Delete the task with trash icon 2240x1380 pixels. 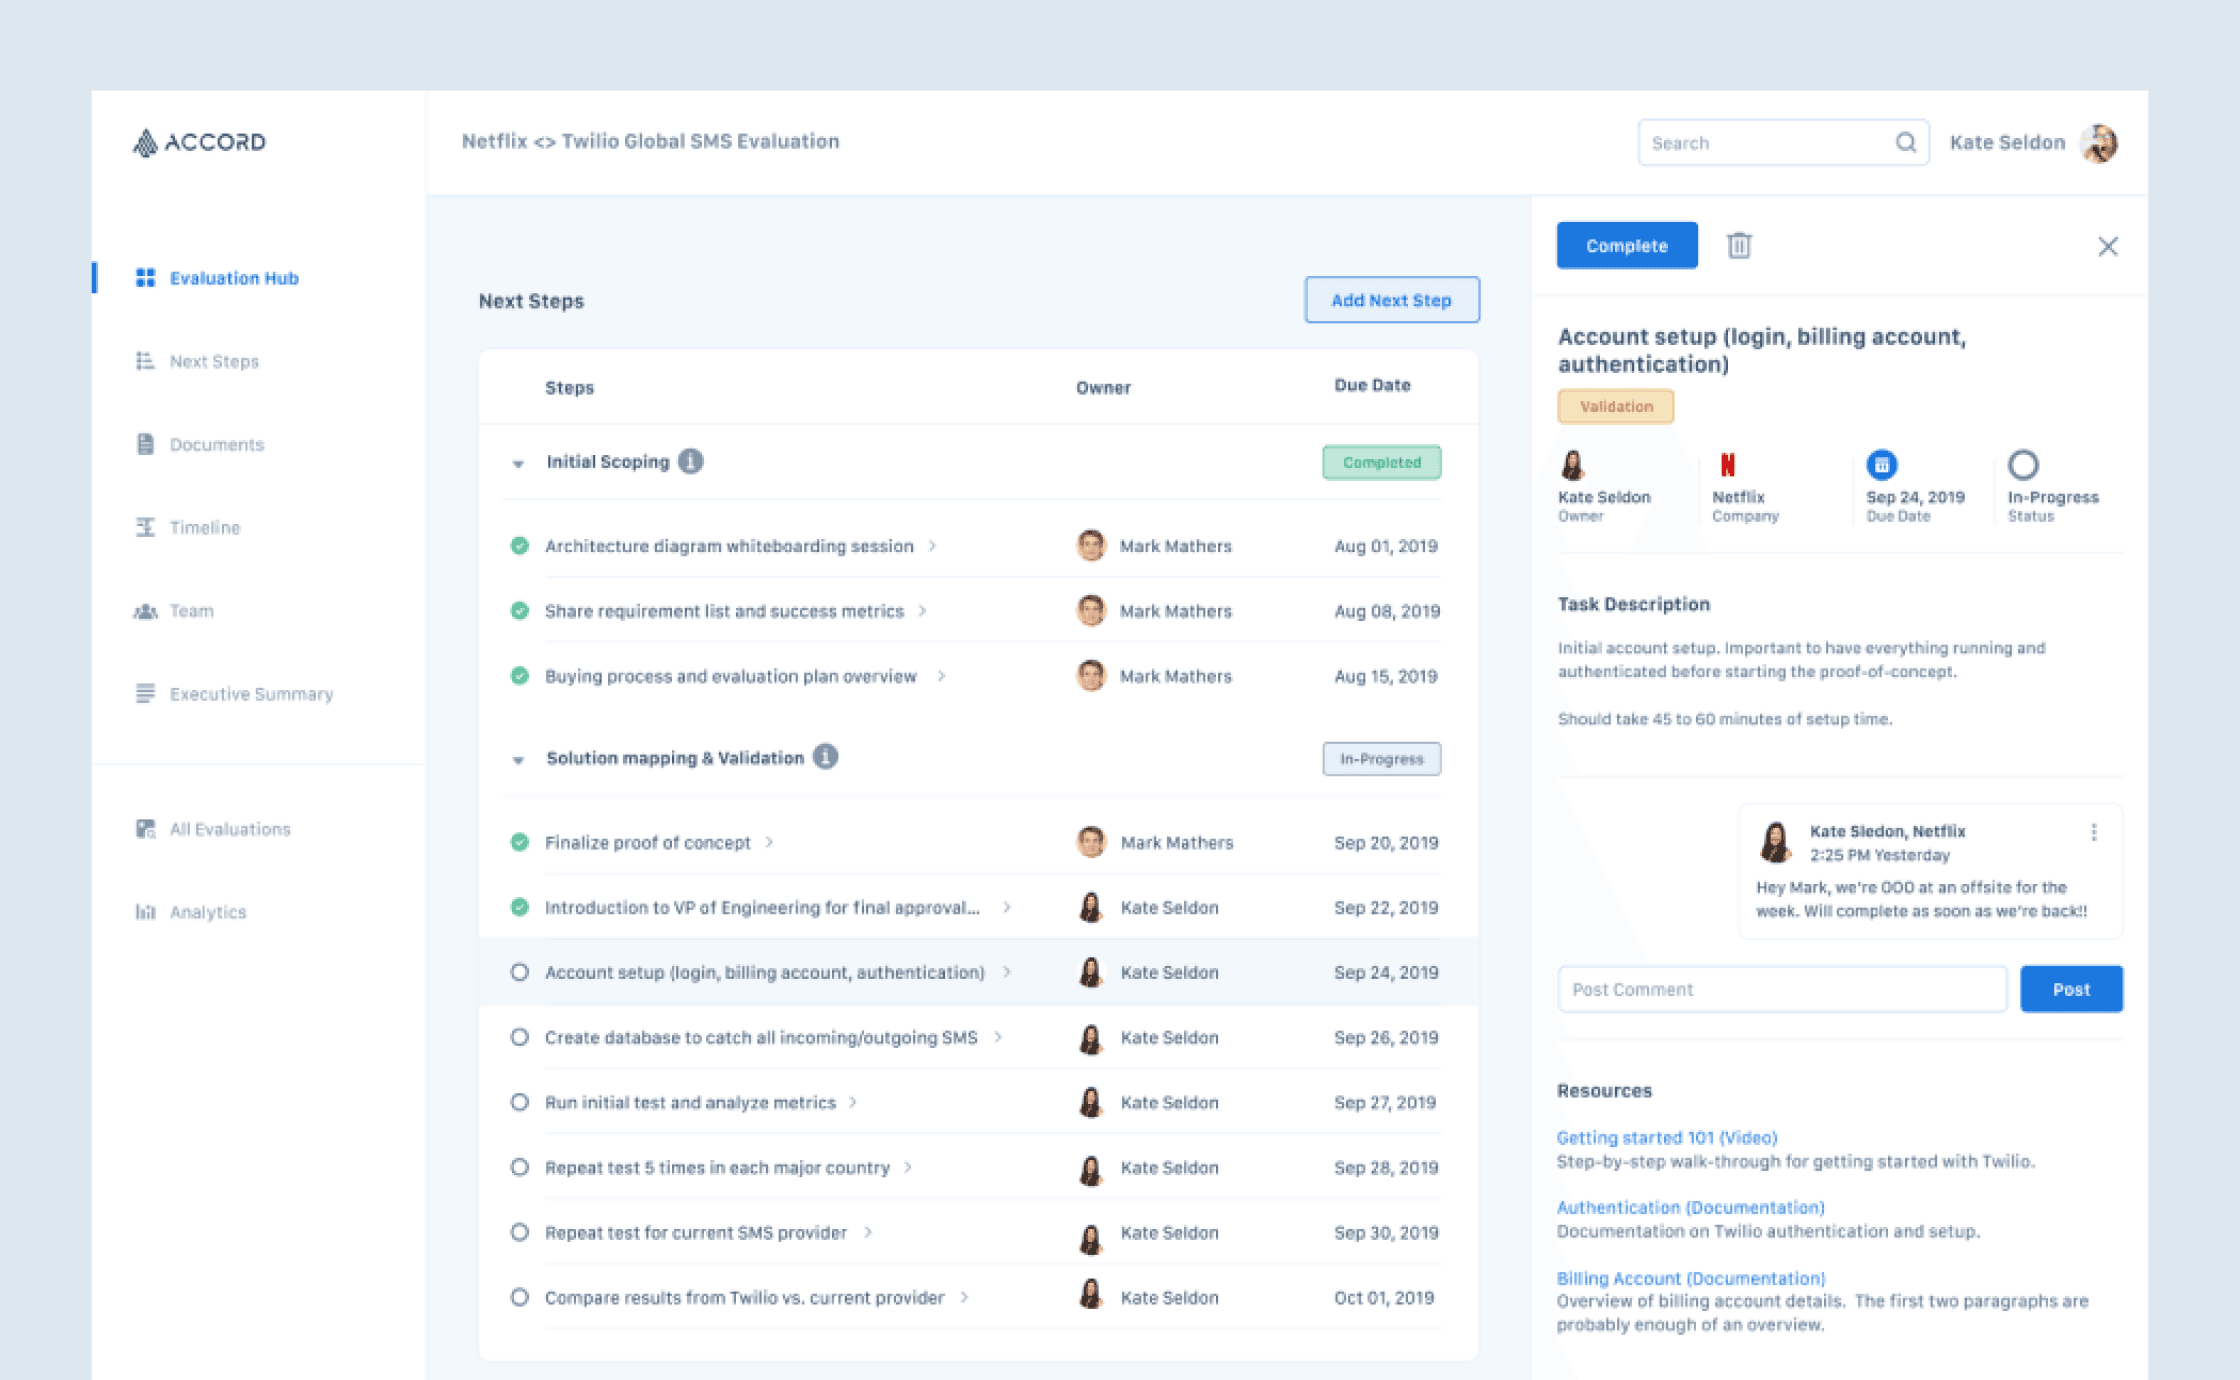tap(1739, 245)
